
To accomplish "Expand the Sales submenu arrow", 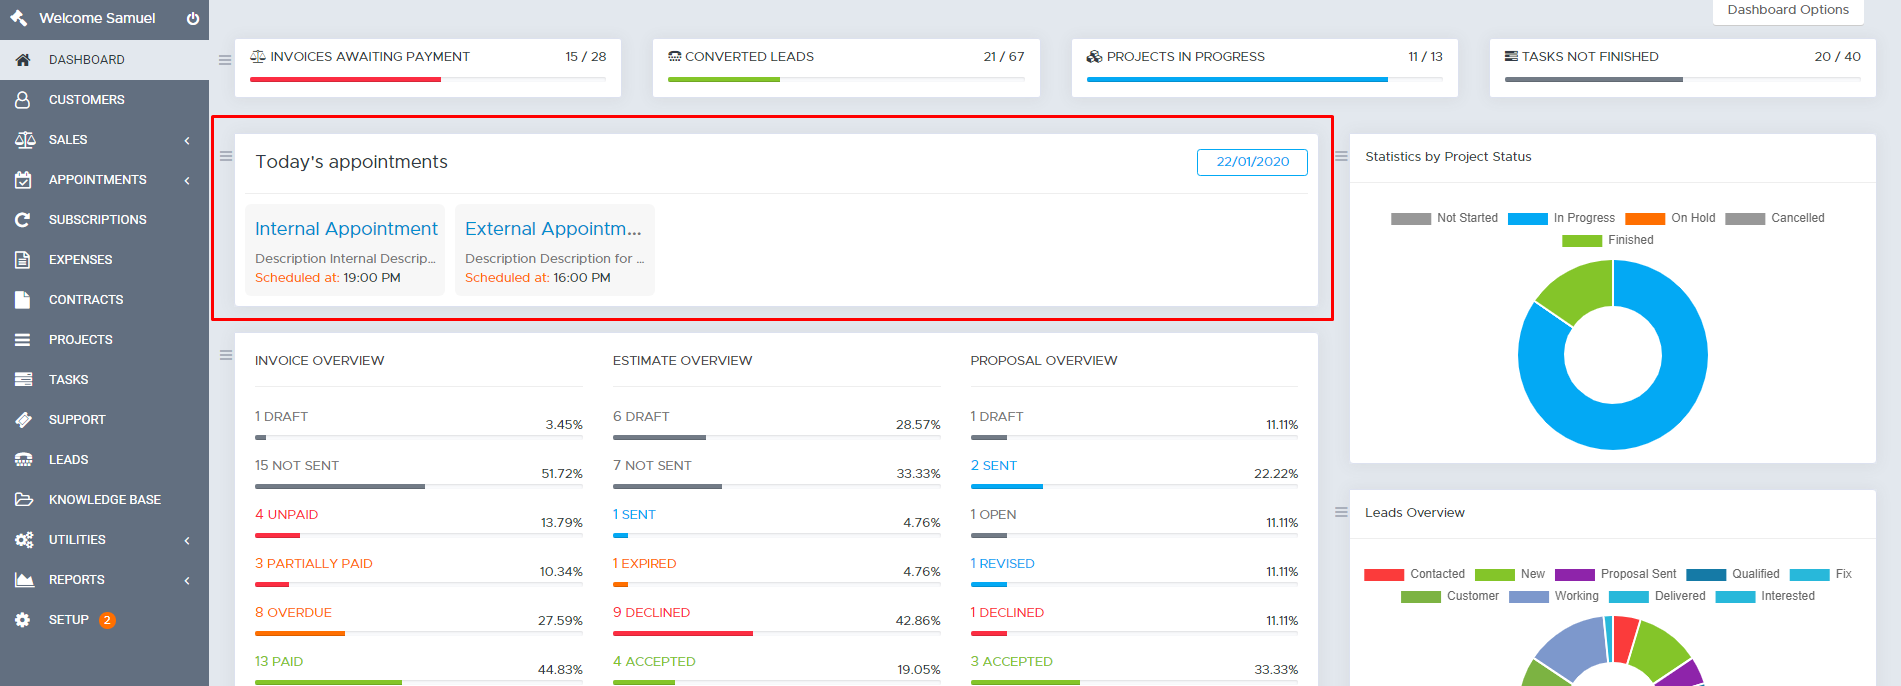I will 187,141.
